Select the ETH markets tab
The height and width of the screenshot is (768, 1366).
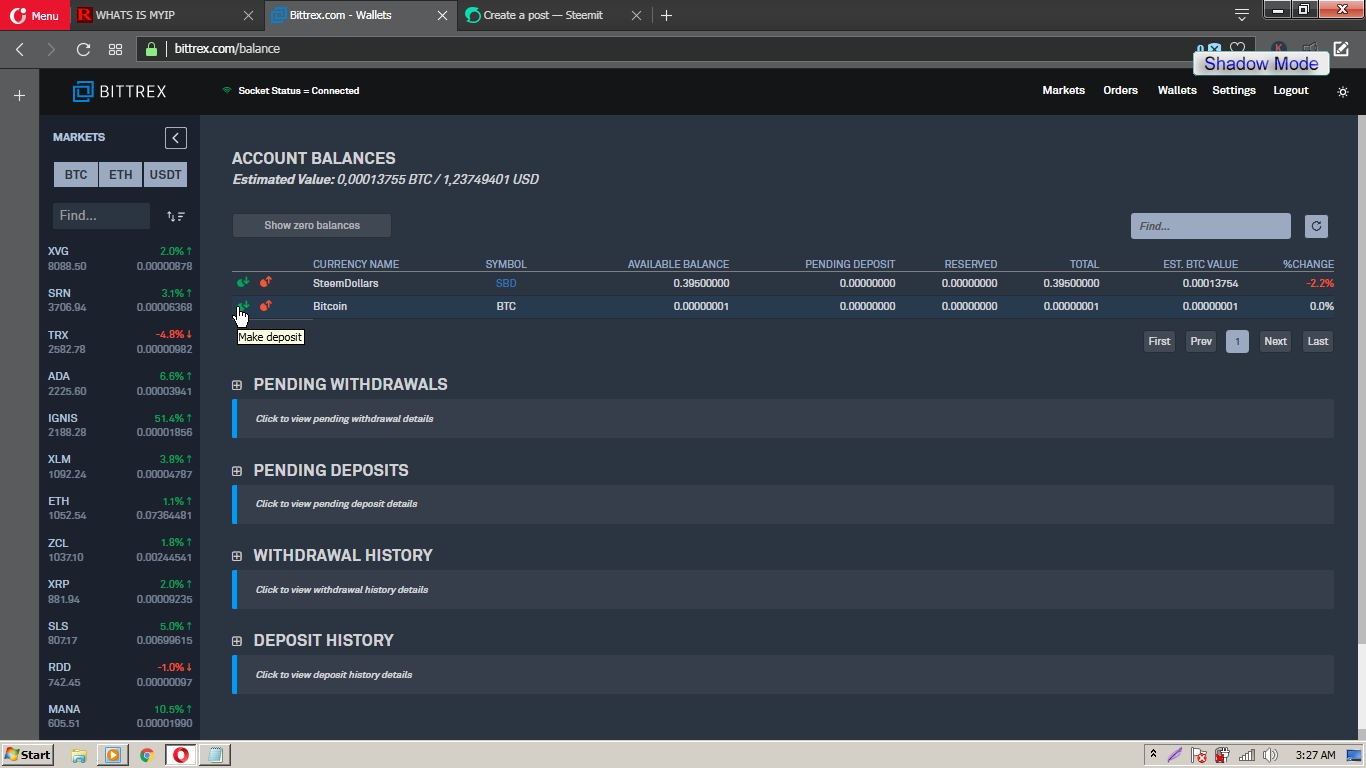tap(121, 175)
